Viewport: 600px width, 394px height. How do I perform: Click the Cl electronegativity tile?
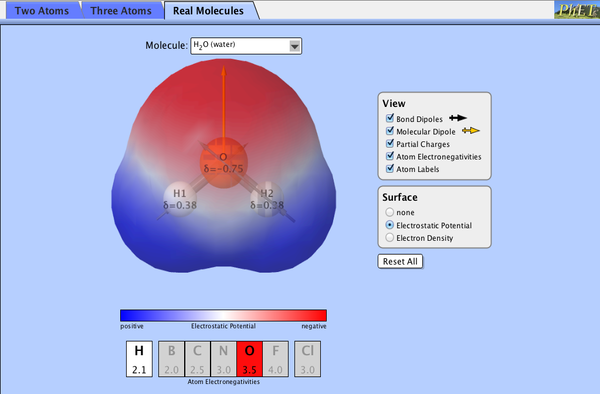pyautogui.click(x=308, y=359)
